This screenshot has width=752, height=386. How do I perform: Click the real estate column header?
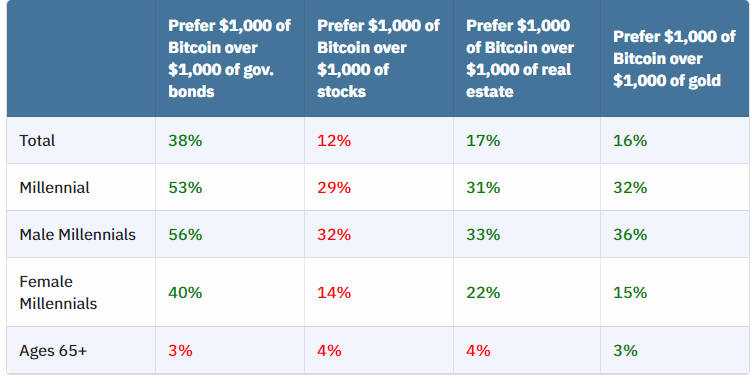[x=520, y=58]
